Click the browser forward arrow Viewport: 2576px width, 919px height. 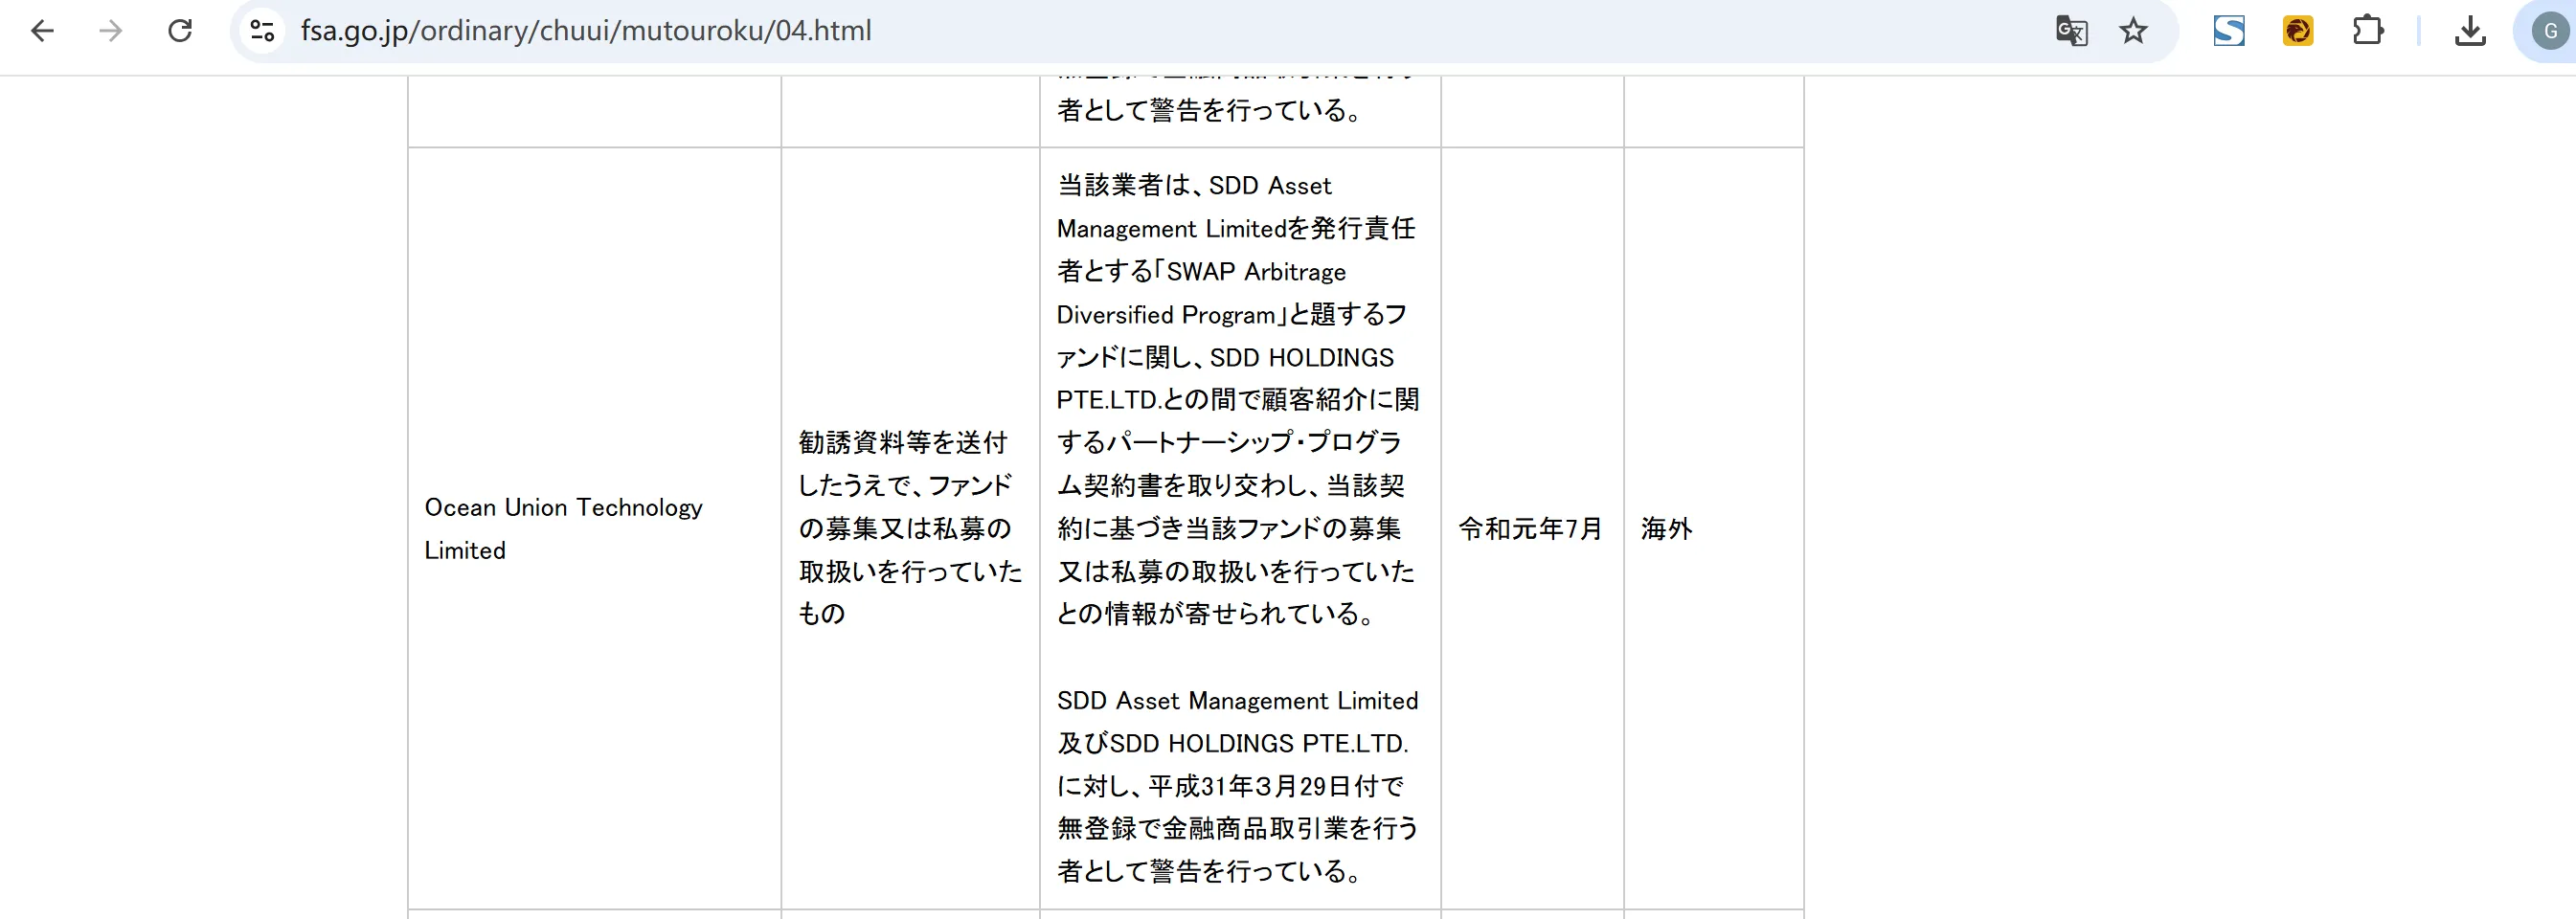(x=111, y=31)
